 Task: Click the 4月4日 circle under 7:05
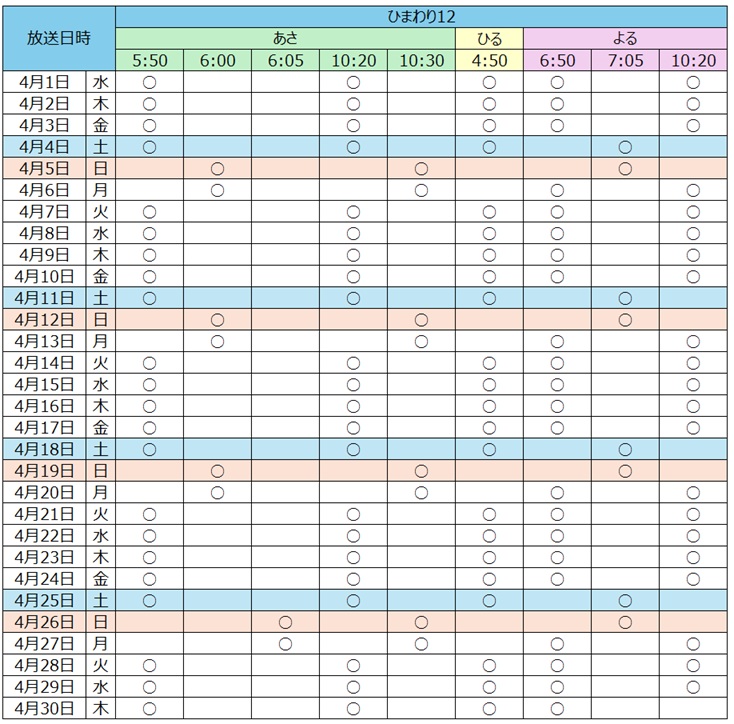pos(625,147)
